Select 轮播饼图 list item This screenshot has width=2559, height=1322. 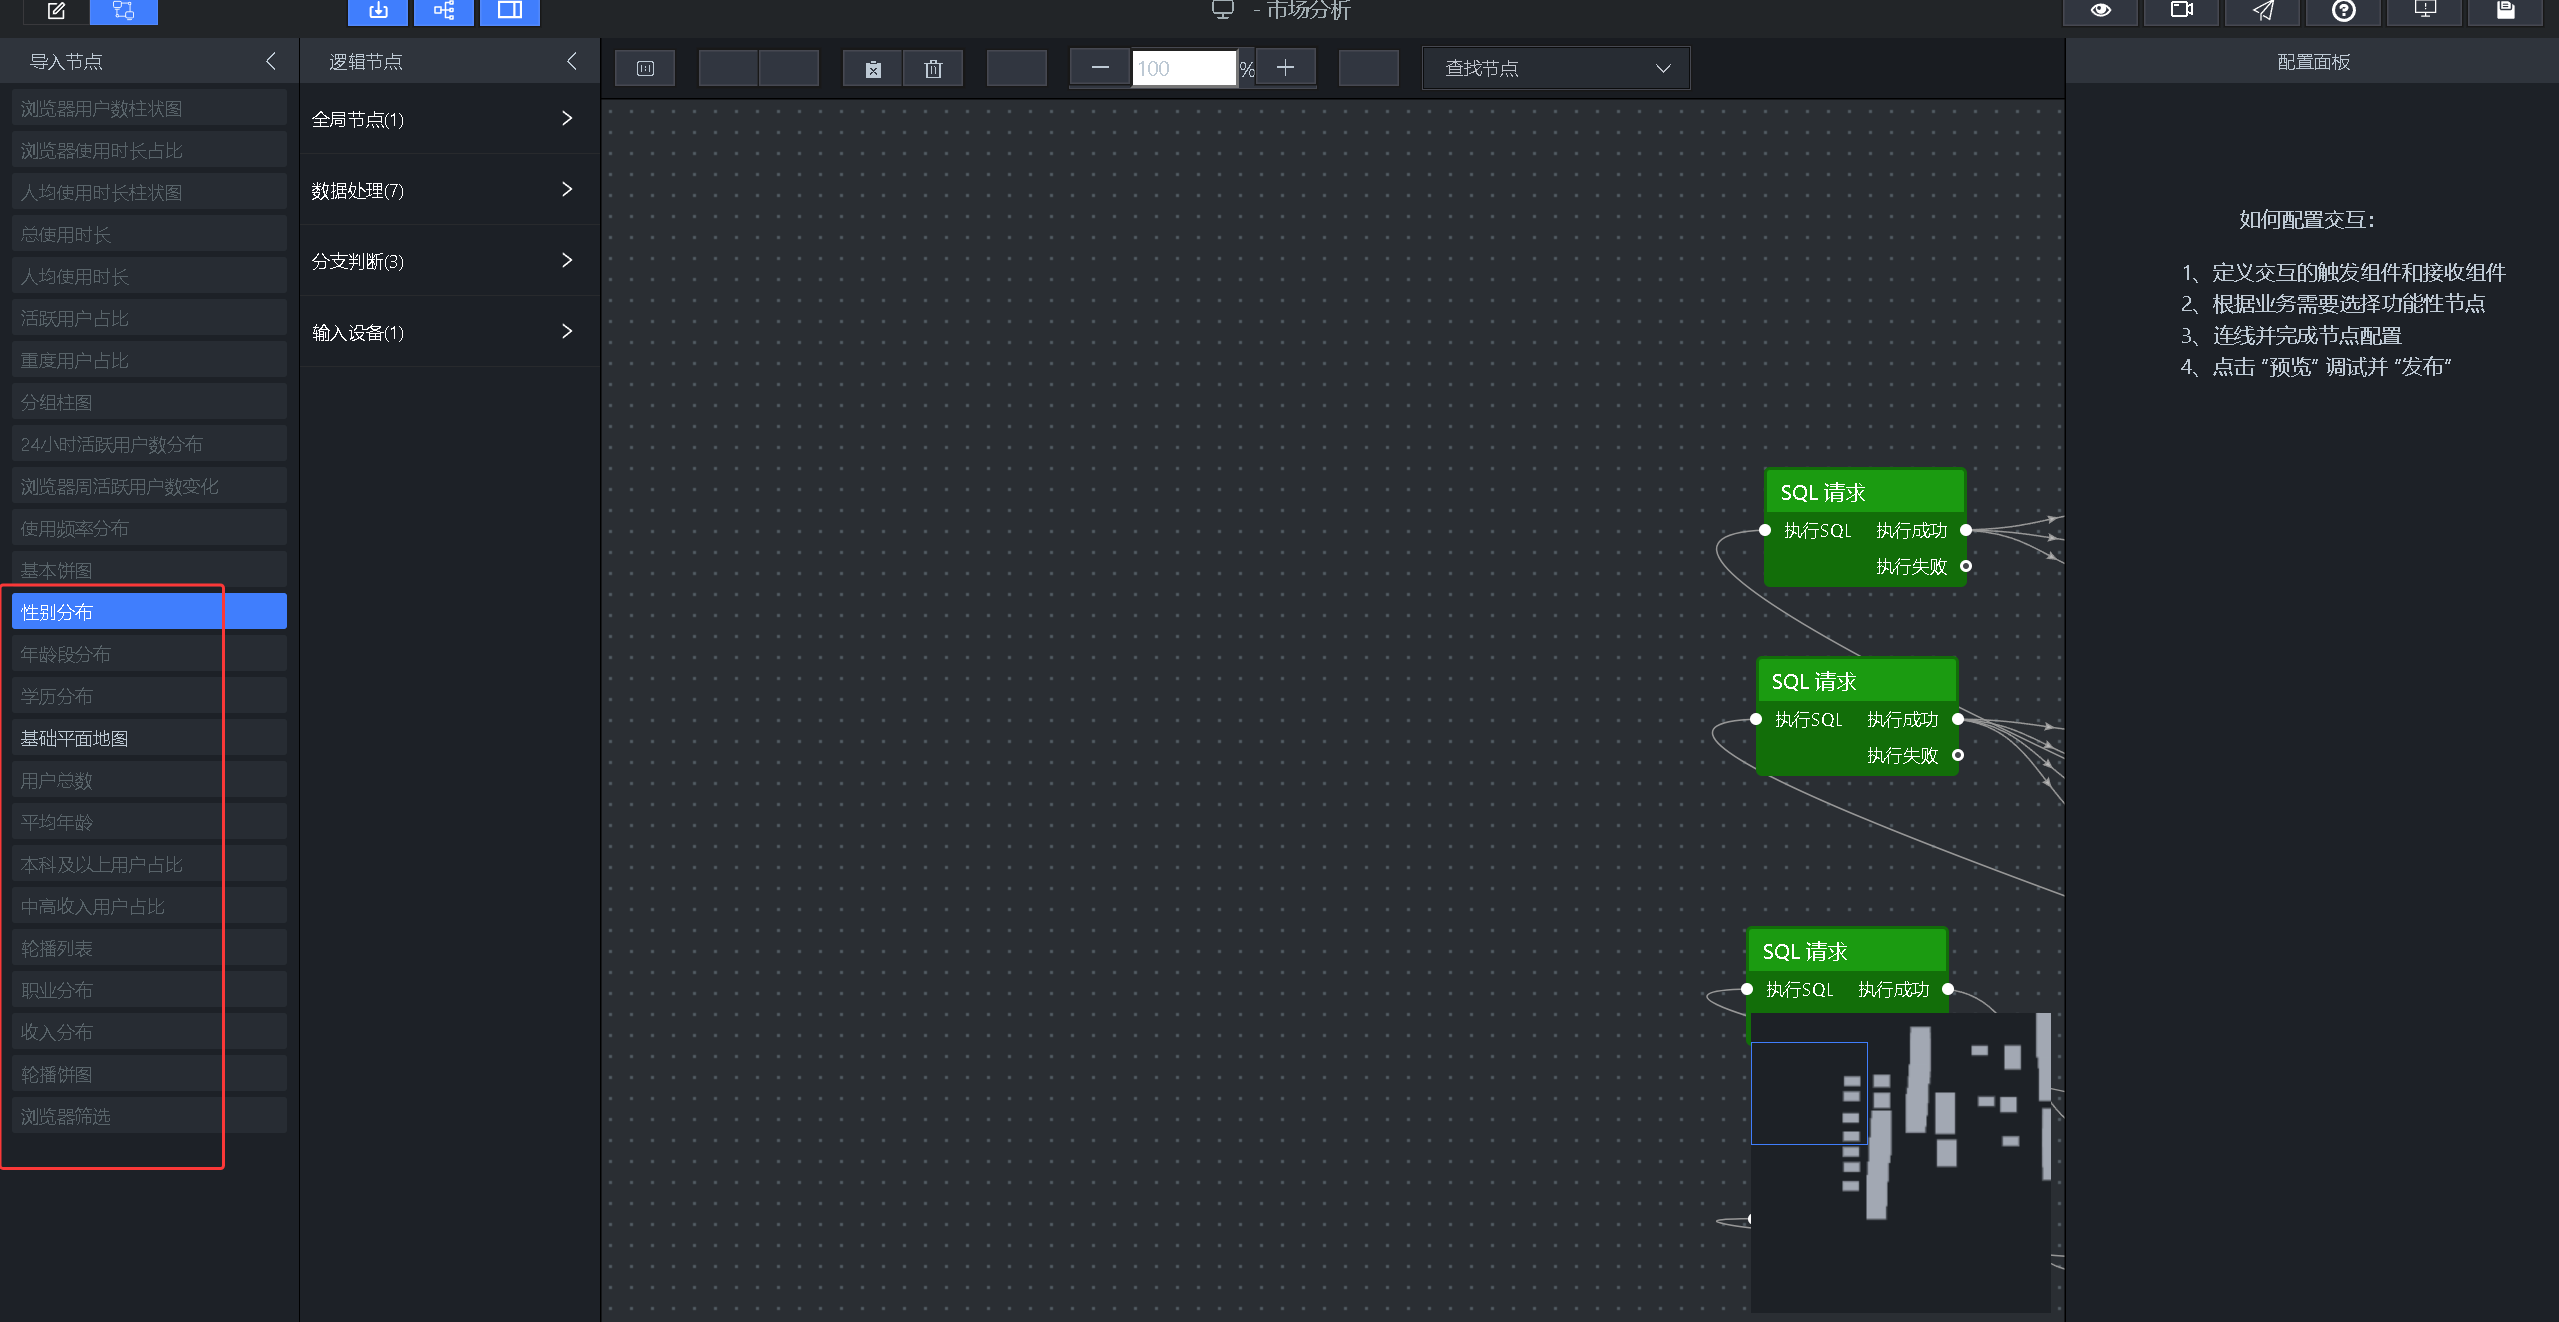149,1074
